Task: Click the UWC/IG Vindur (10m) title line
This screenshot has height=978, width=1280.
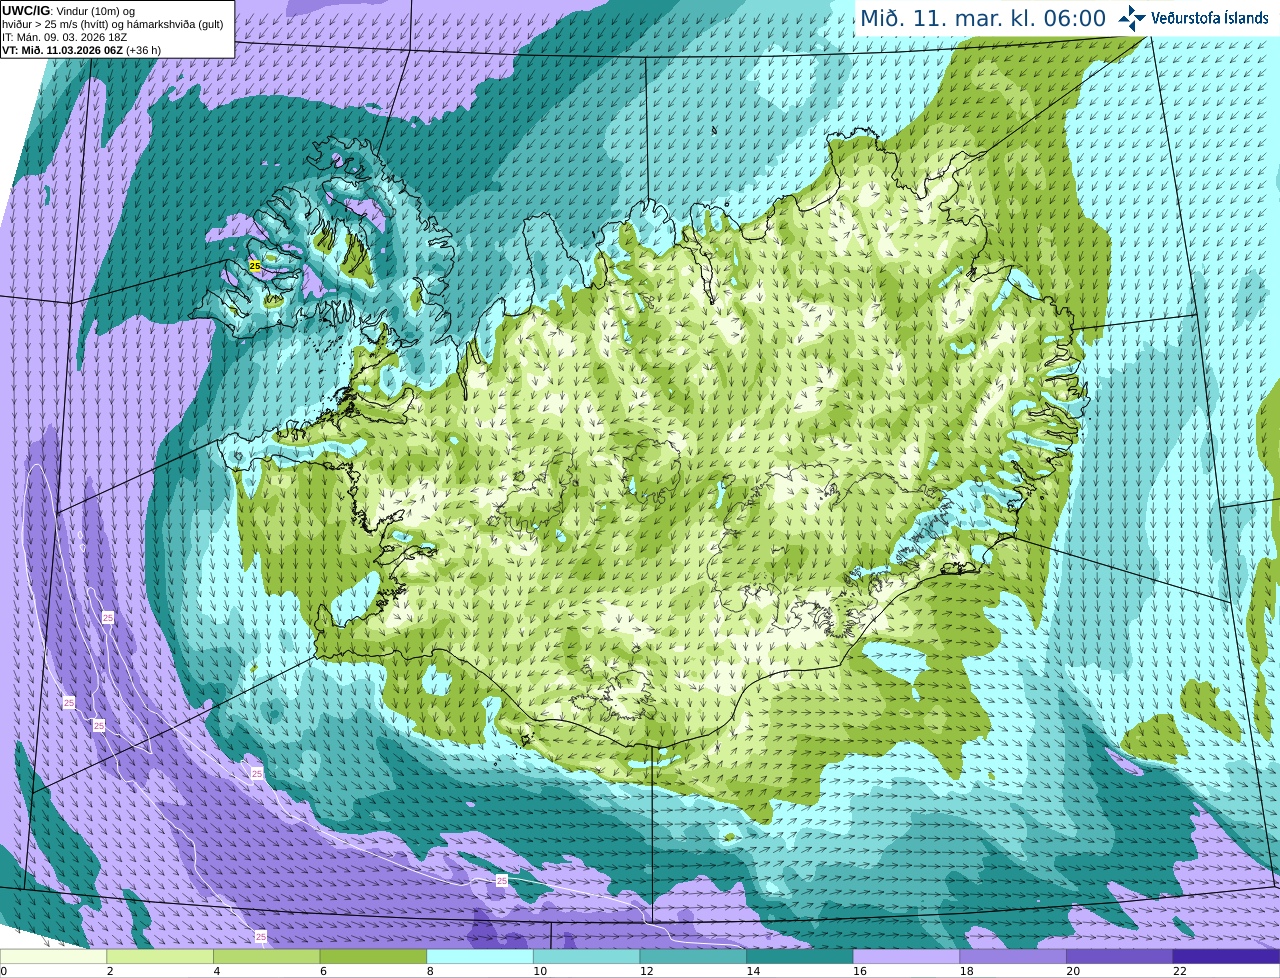Action: pyautogui.click(x=68, y=11)
